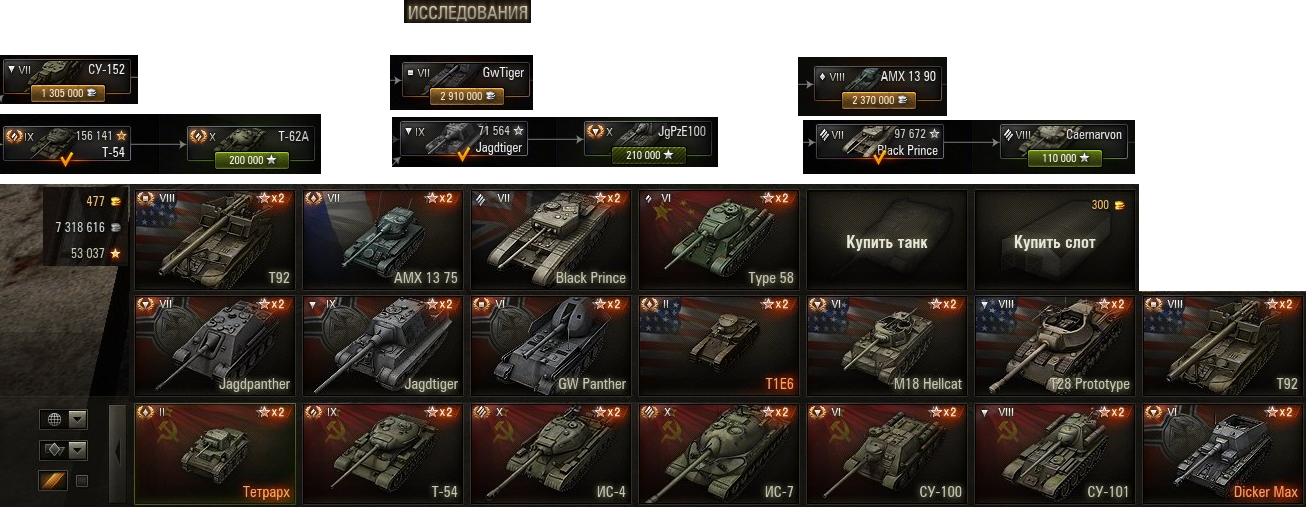Select the Тетрарх tank in carousel

tap(215, 453)
